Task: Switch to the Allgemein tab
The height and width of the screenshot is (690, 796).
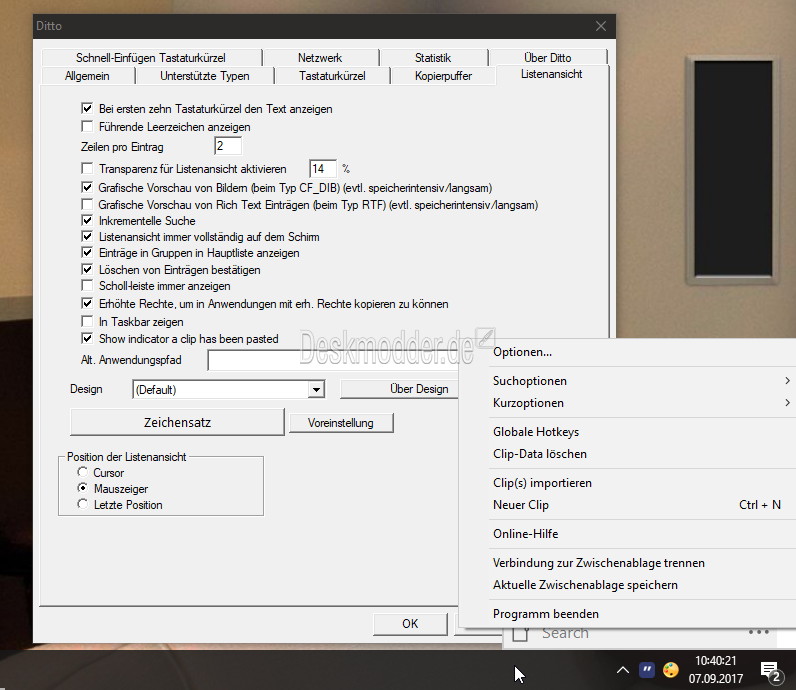Action: (x=87, y=76)
